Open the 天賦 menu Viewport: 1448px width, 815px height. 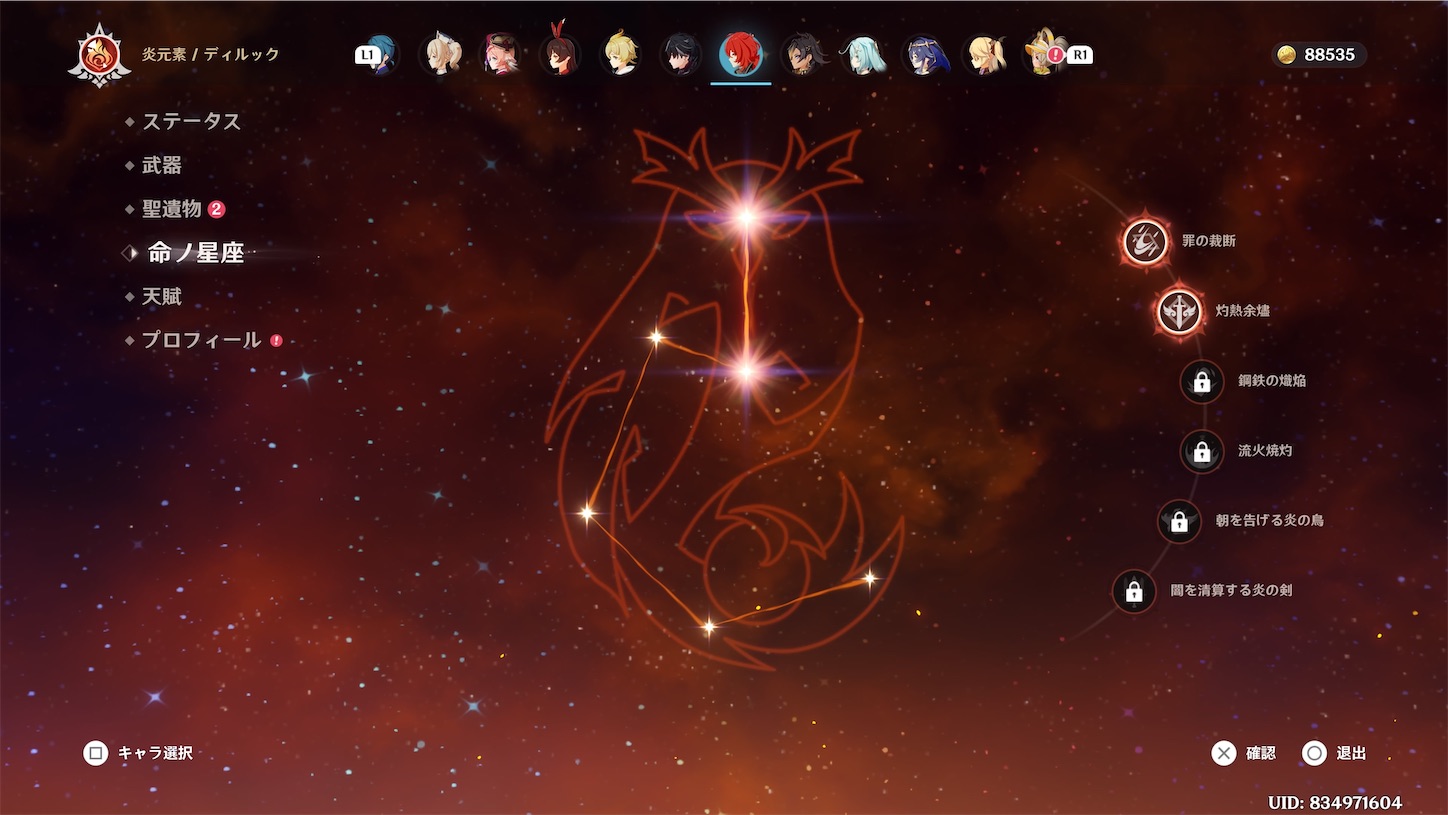coord(162,297)
